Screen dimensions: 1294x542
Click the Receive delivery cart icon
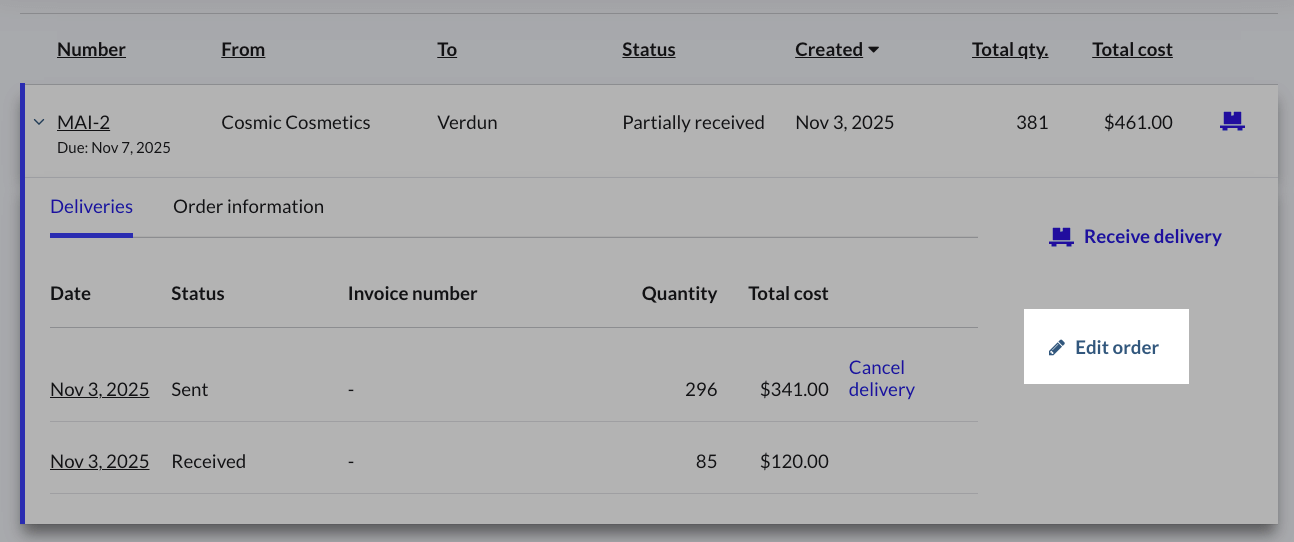point(1060,237)
